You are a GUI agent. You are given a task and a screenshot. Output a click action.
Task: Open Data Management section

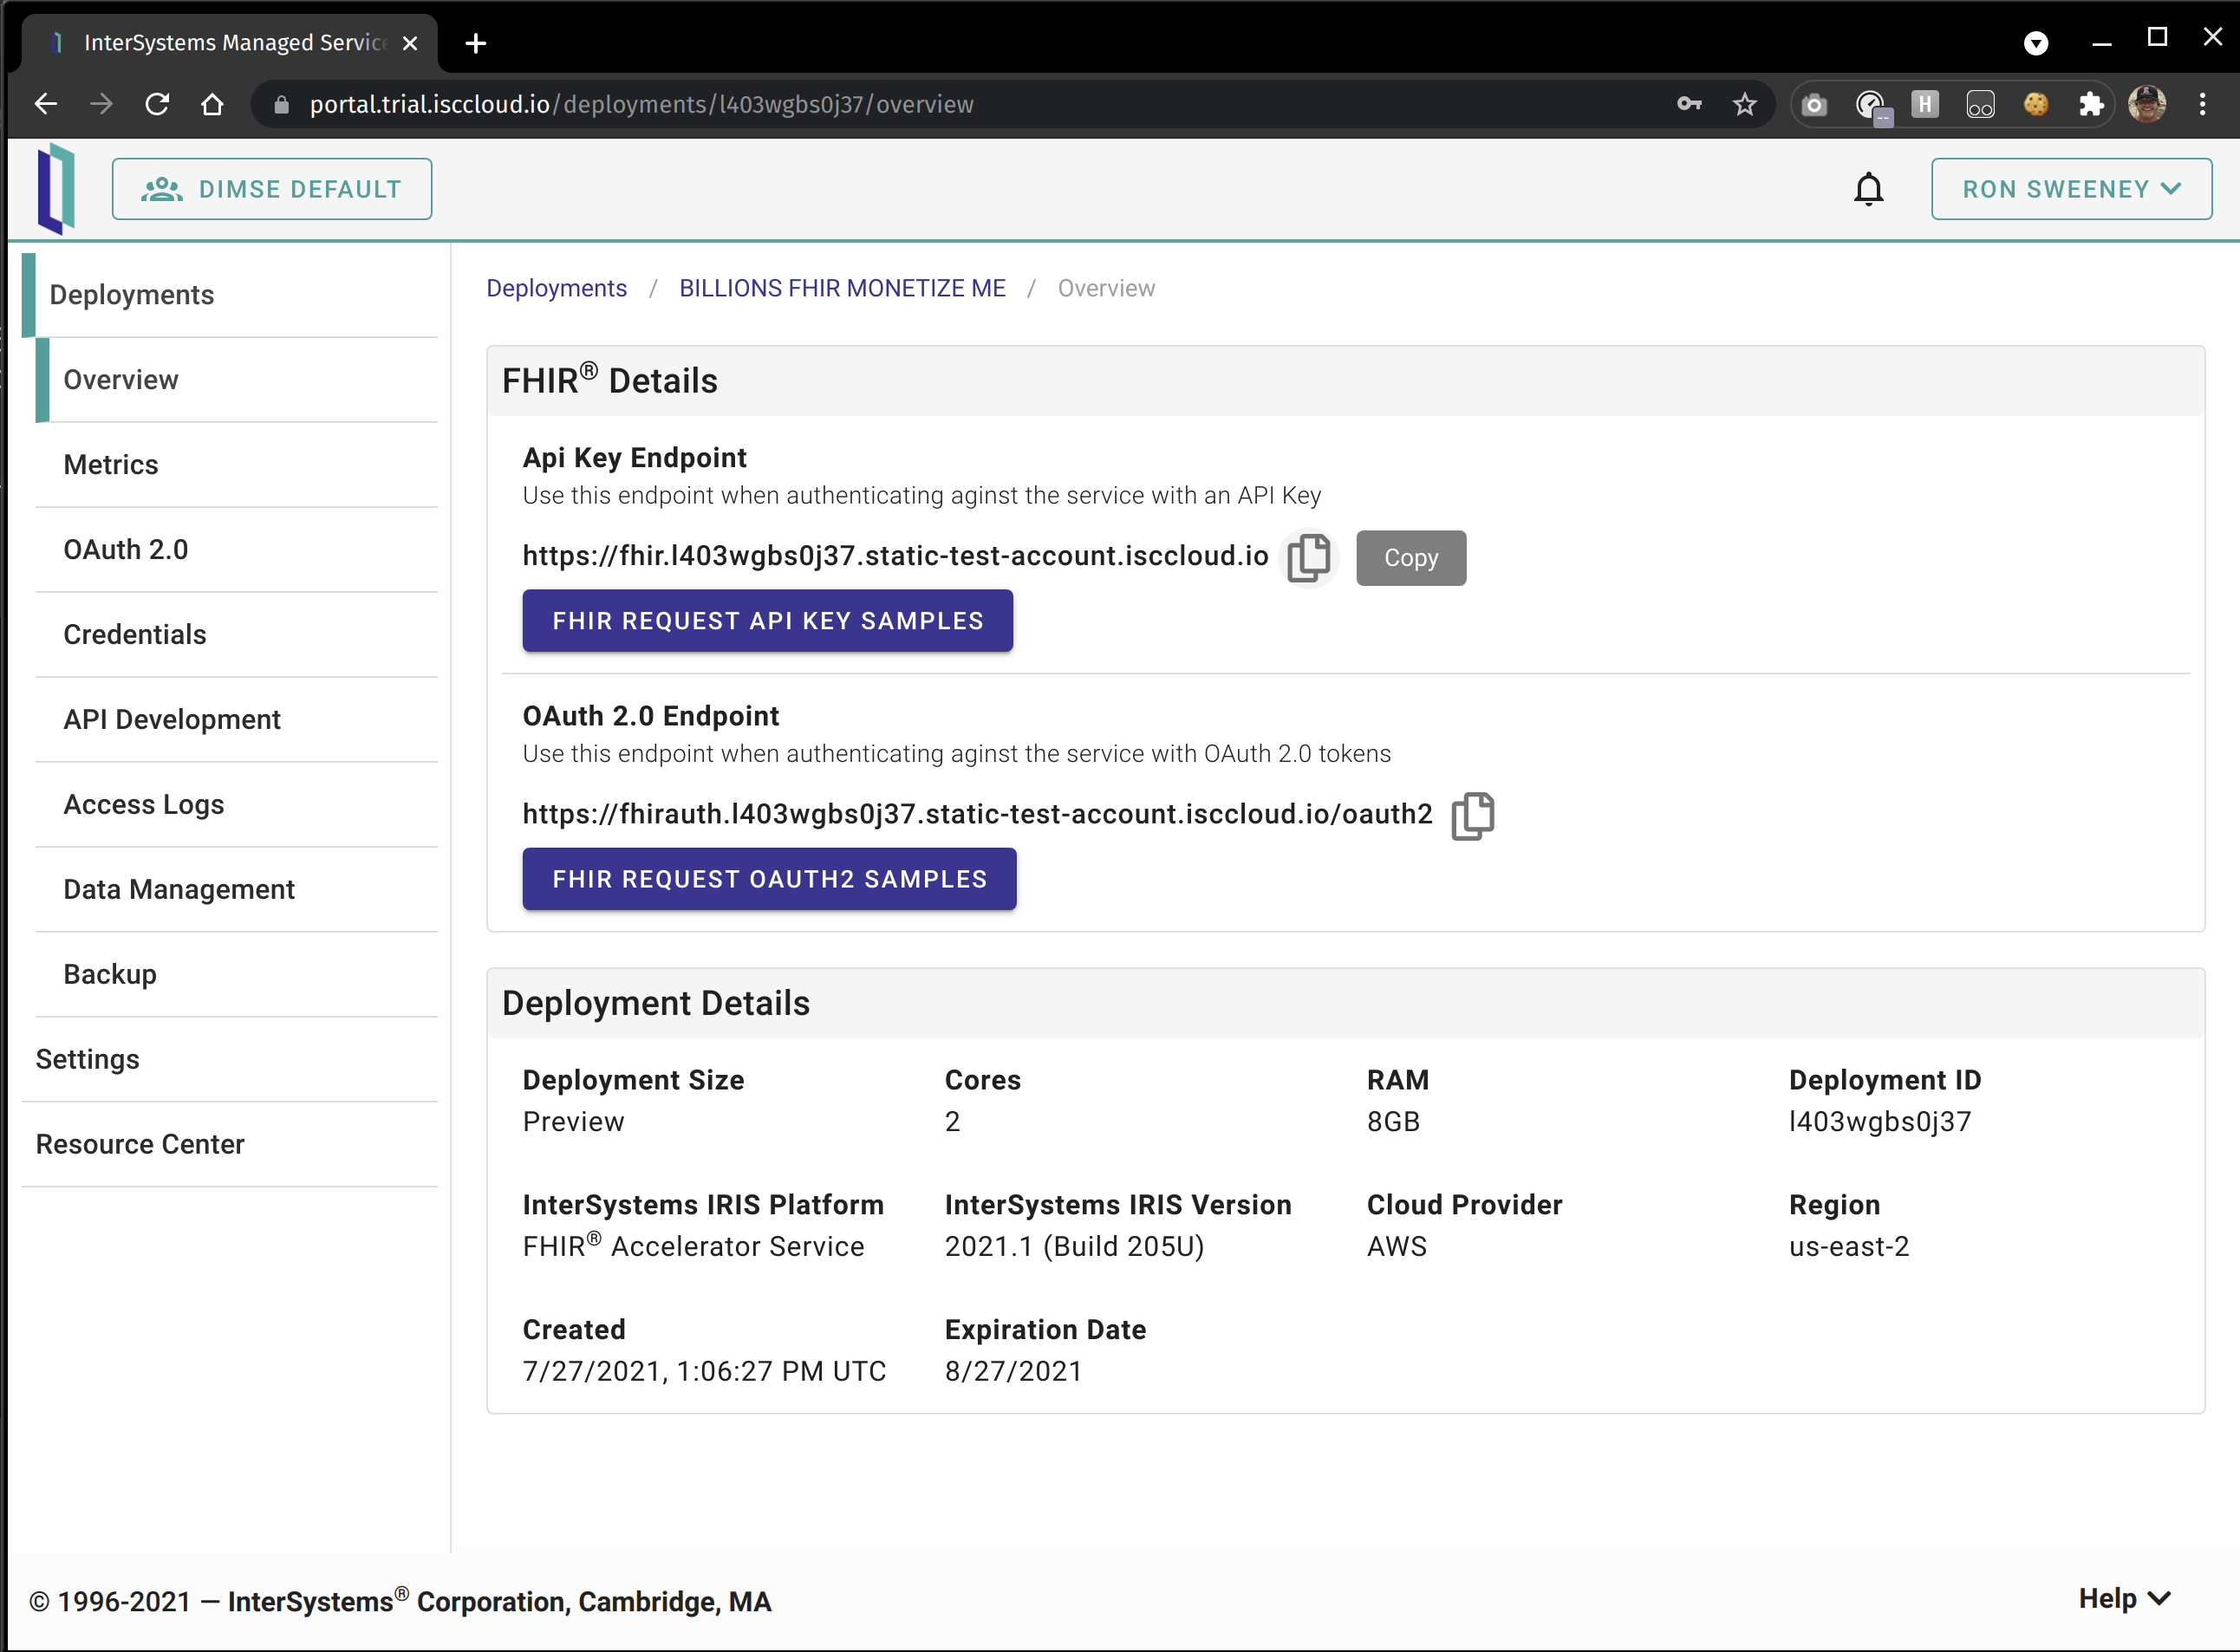point(237,890)
